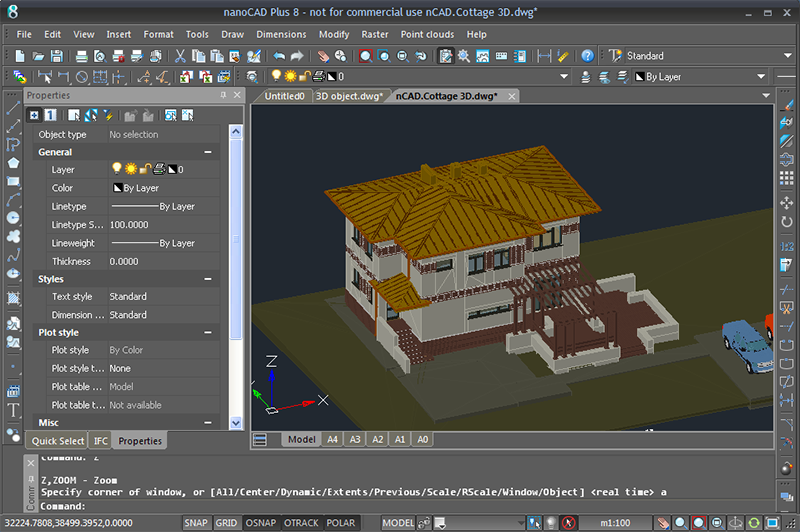Select the Text tool in left toolbar

click(13, 410)
